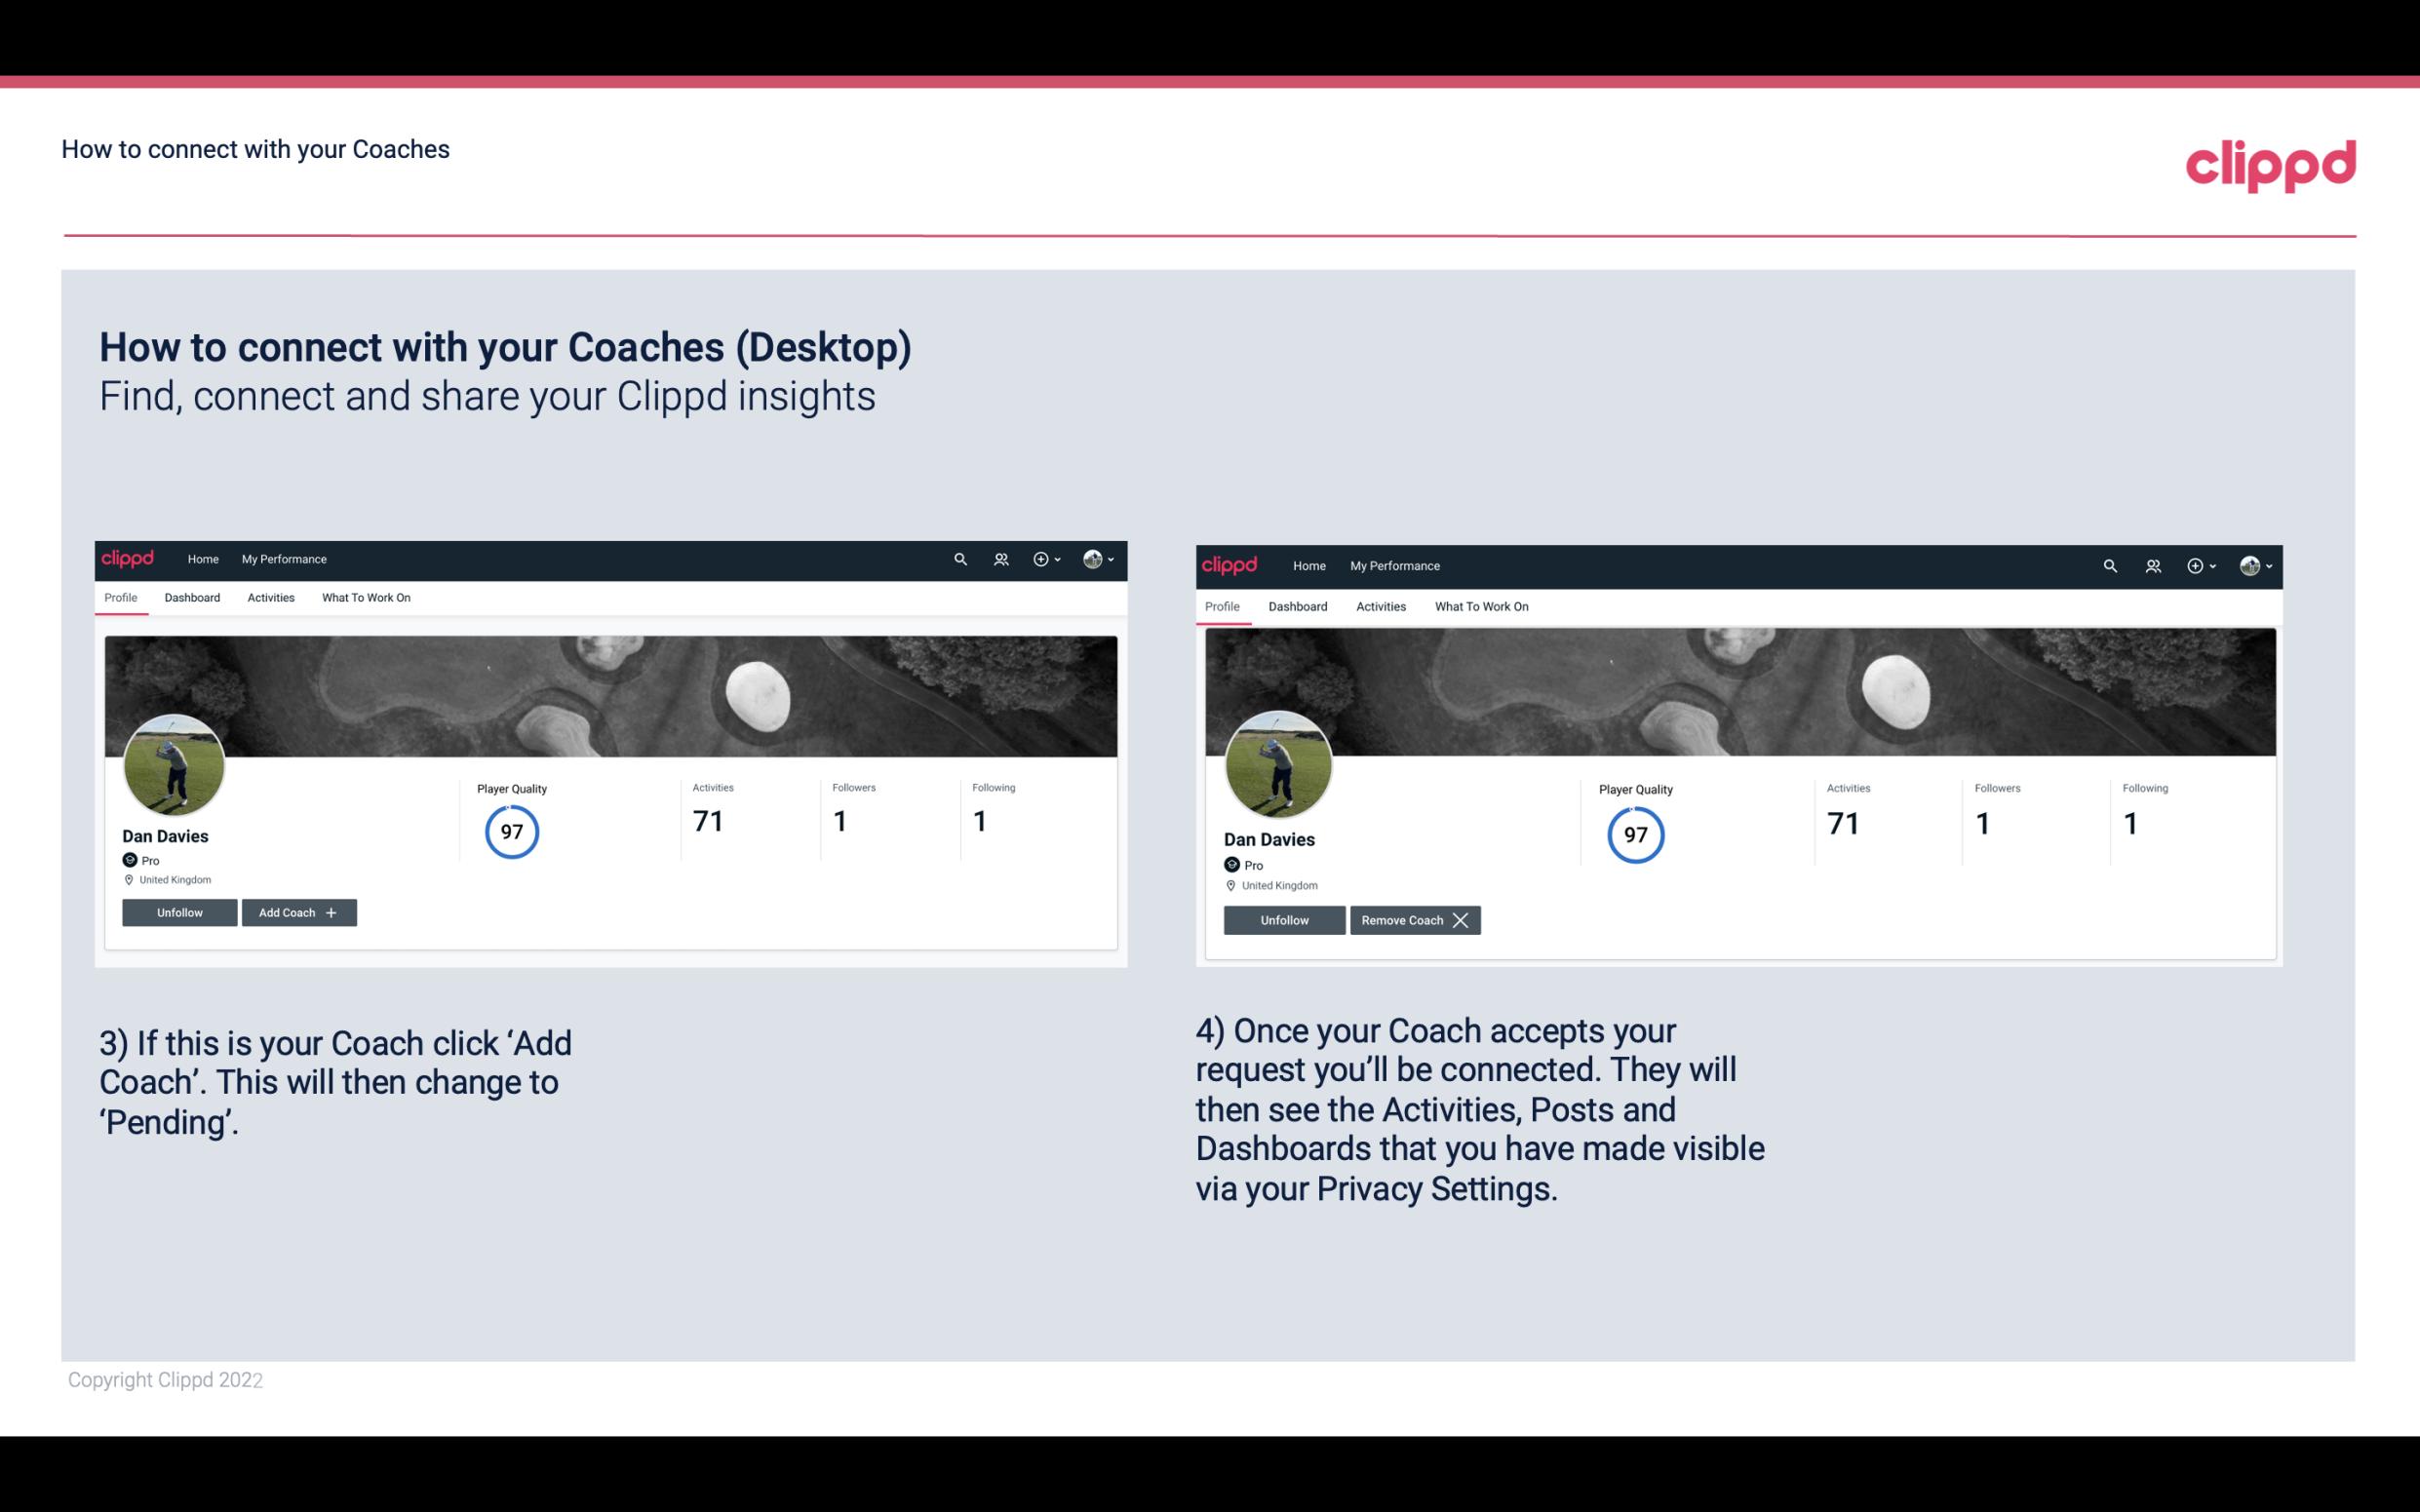Click the 'Add Coach' button on profile
Screen dimensions: 2420x1512
296,912
